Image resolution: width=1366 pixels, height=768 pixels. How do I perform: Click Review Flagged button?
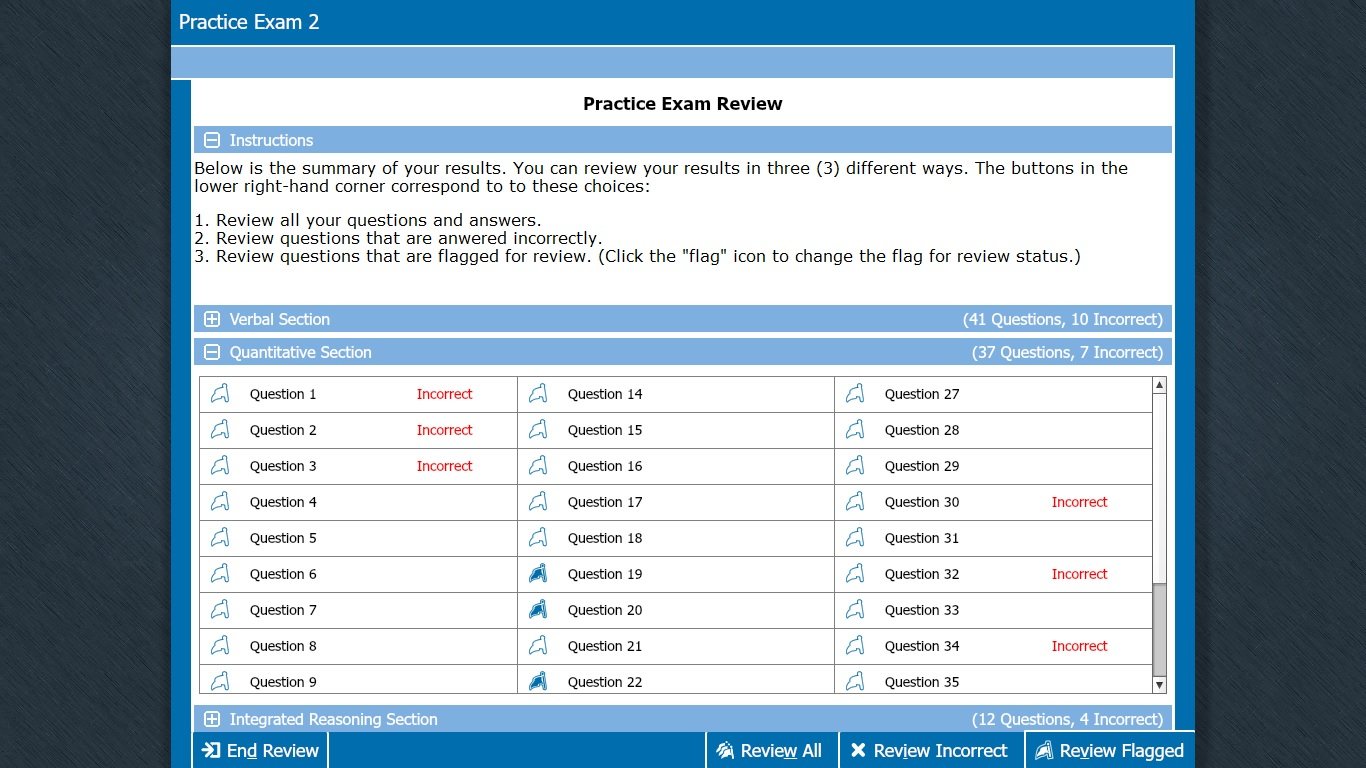click(1110, 751)
